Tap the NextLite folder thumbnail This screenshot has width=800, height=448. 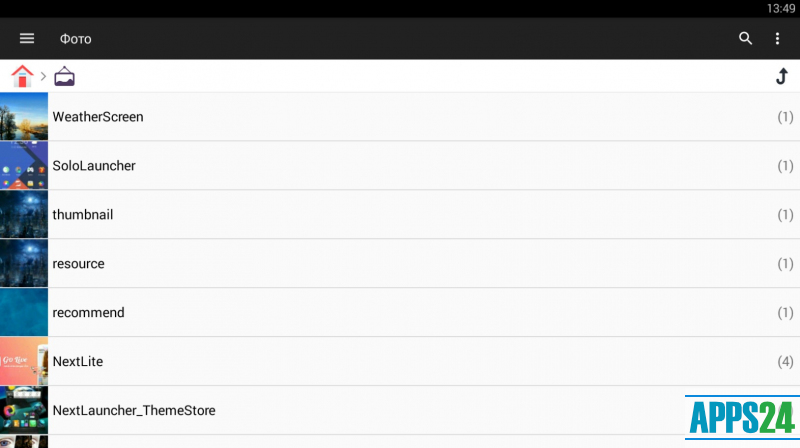click(x=24, y=362)
